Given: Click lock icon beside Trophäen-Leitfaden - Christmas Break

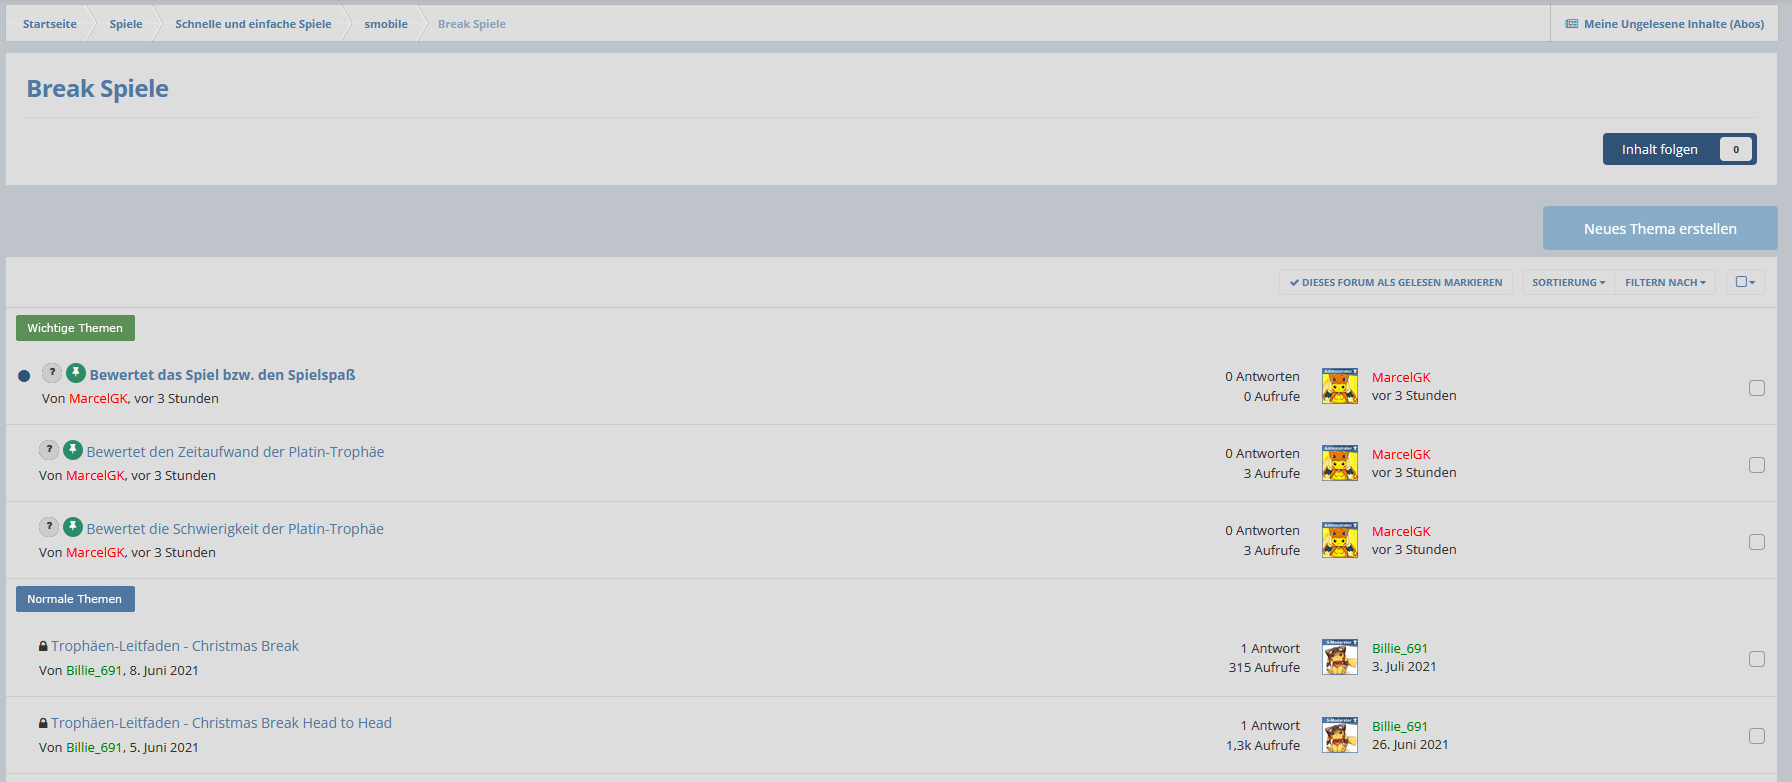Looking at the screenshot, I should click(x=43, y=646).
